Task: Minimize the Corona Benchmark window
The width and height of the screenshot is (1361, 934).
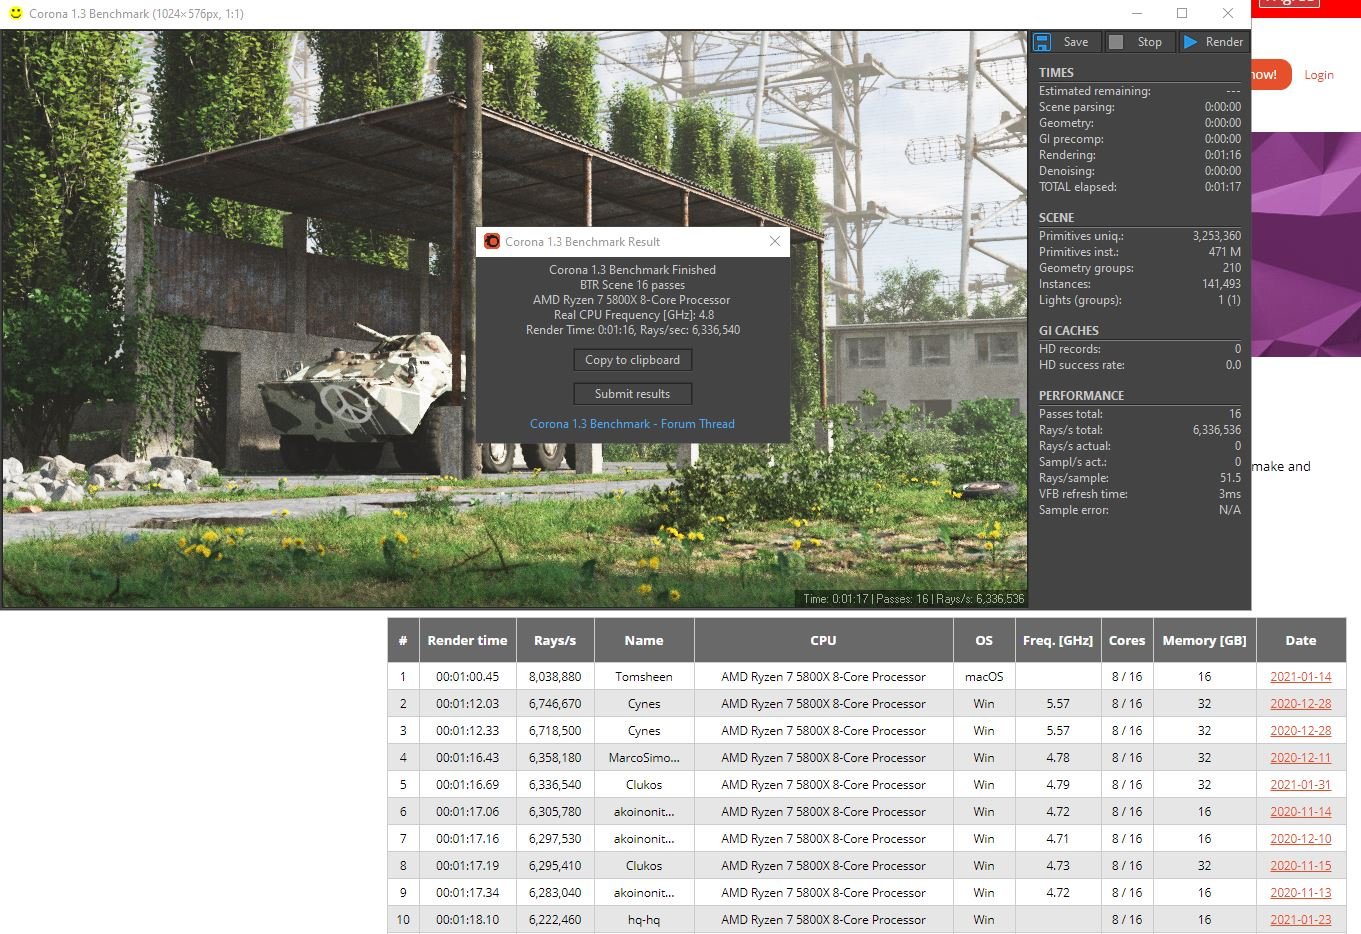Action: [1137, 13]
